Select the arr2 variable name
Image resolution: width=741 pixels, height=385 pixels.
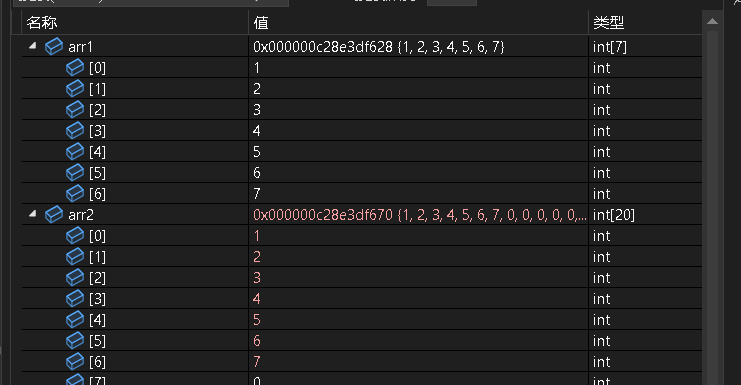click(81, 215)
